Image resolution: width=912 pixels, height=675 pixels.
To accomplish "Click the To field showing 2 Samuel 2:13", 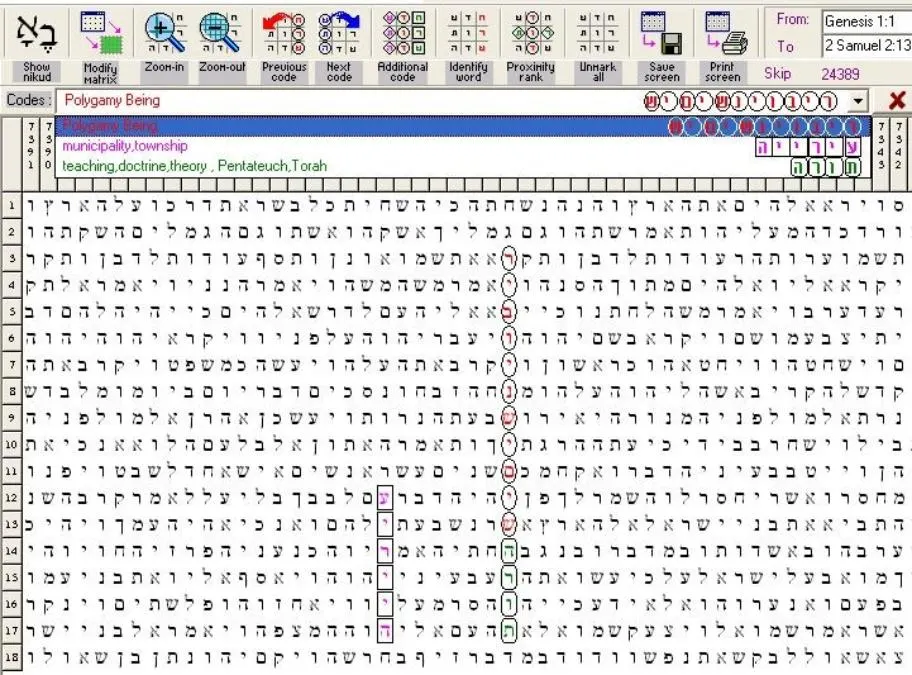I will pos(867,45).
